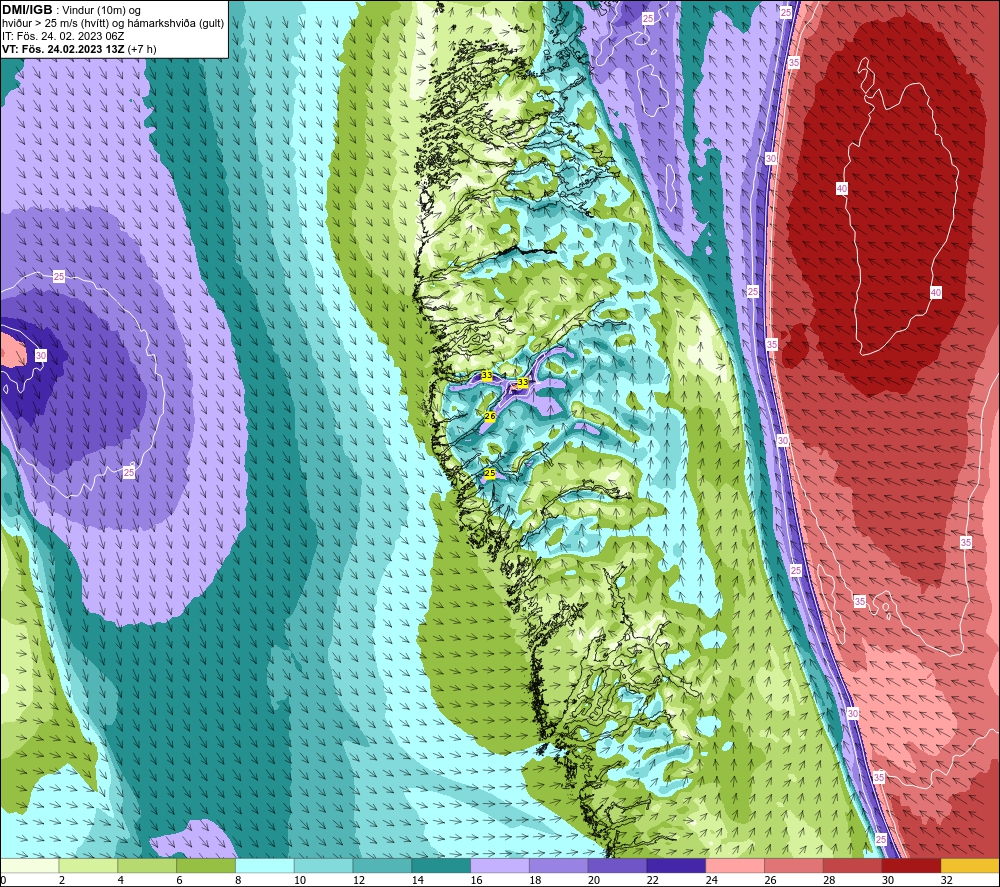The height and width of the screenshot is (887, 1000).
Task: Click the yellow '25' gust label near the coast
Action: 490,473
